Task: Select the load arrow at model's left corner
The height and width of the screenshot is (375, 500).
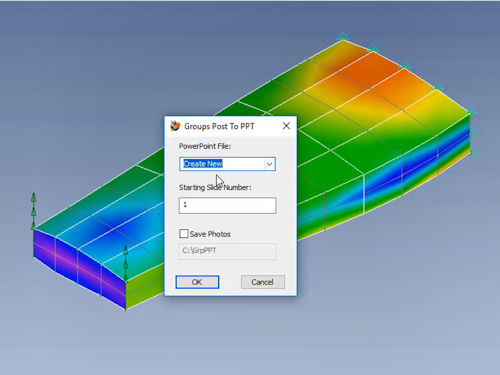Action: 33,211
